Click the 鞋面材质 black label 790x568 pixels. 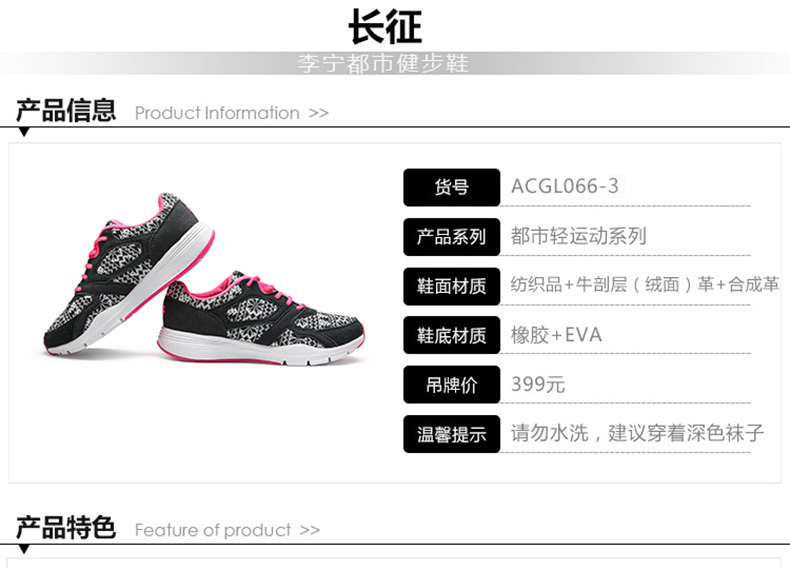click(451, 286)
